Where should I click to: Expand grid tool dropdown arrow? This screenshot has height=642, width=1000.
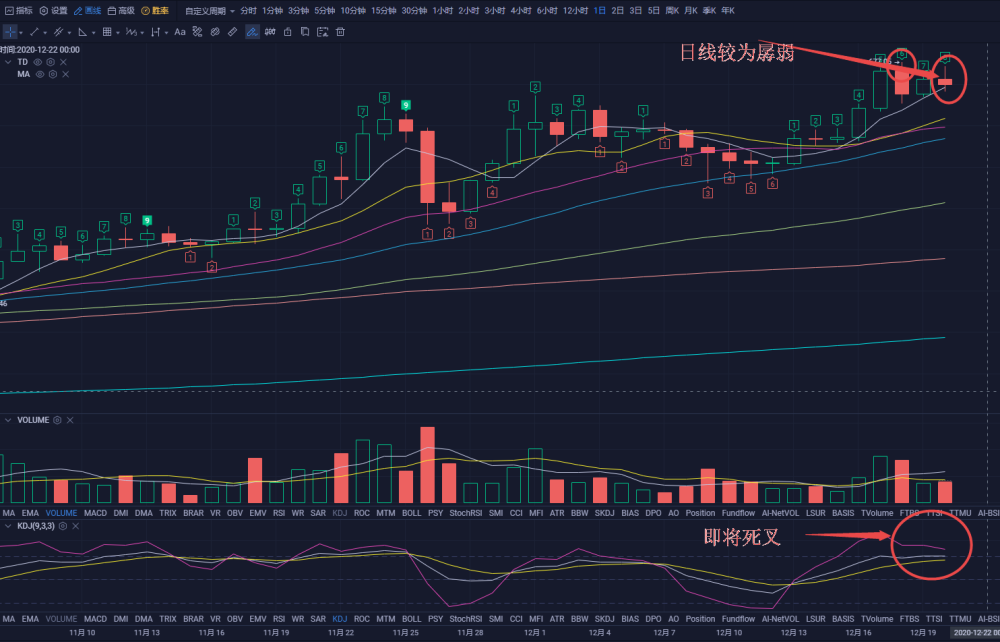(118, 33)
